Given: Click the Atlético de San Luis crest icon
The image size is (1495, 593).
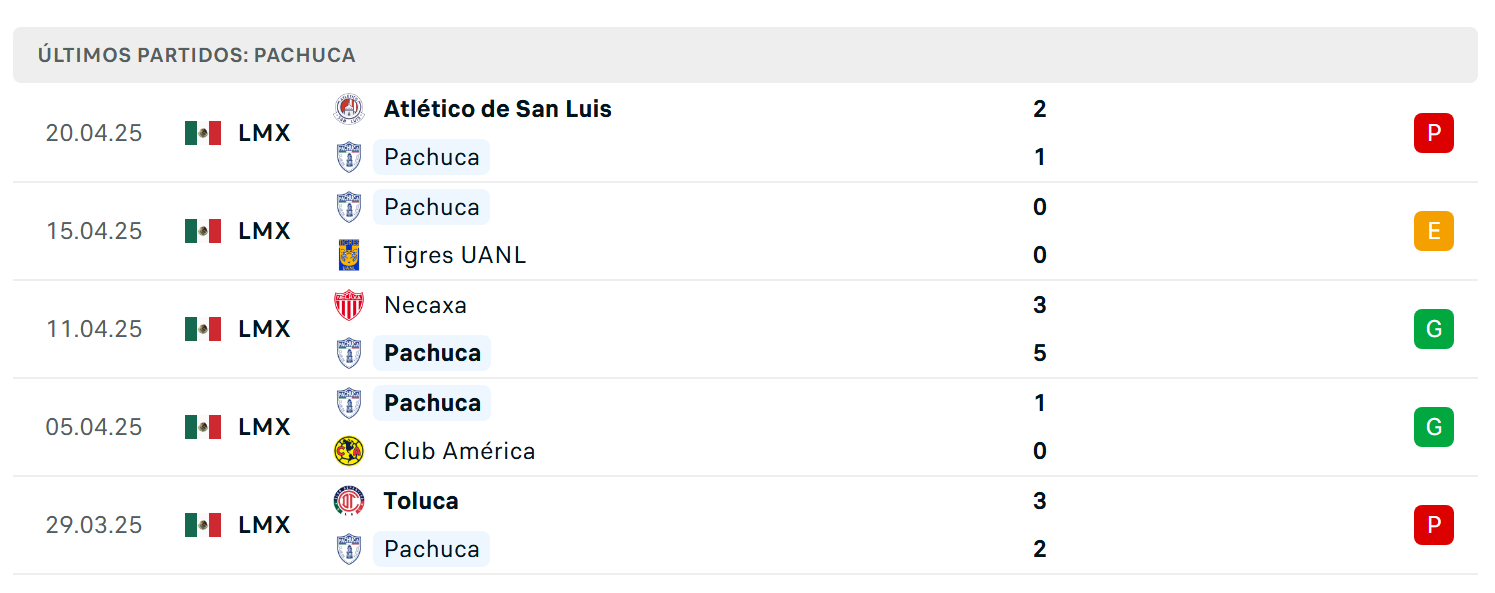Looking at the screenshot, I should 349,109.
